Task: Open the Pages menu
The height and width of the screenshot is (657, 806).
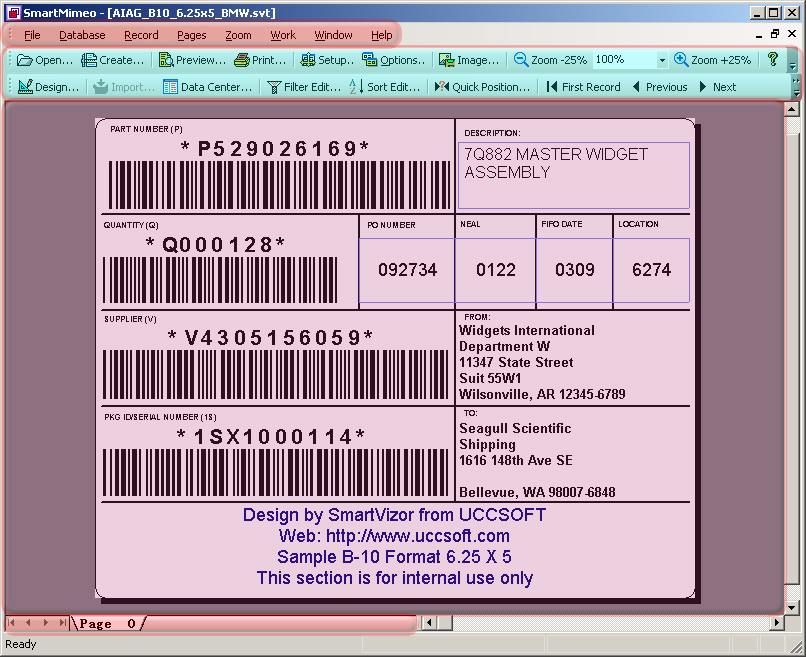Action: 192,35
